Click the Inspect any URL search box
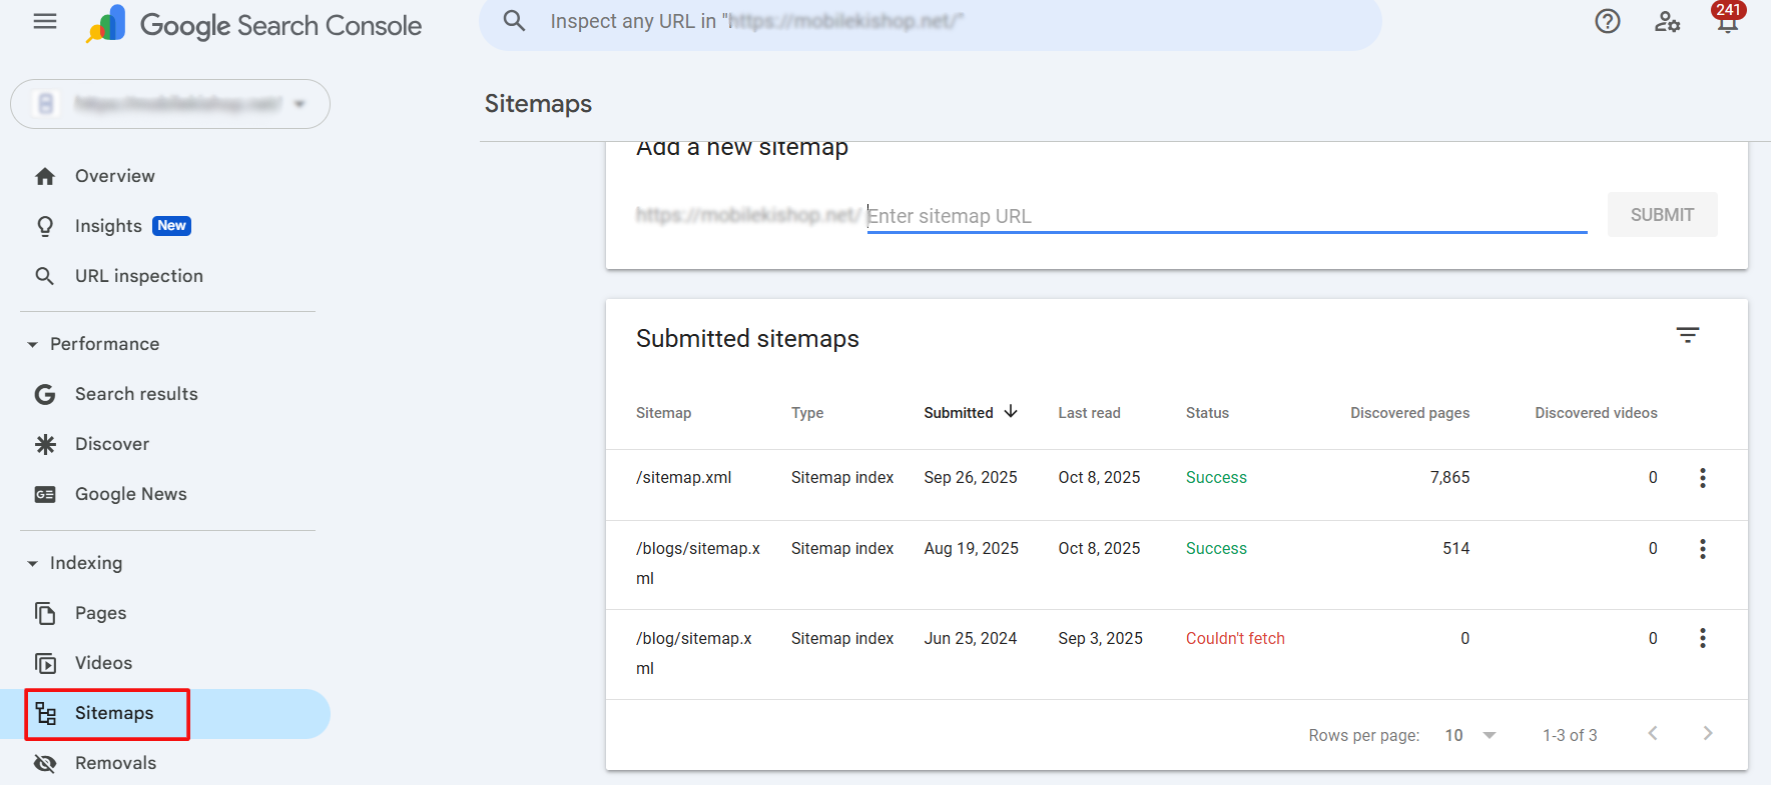 pos(930,22)
